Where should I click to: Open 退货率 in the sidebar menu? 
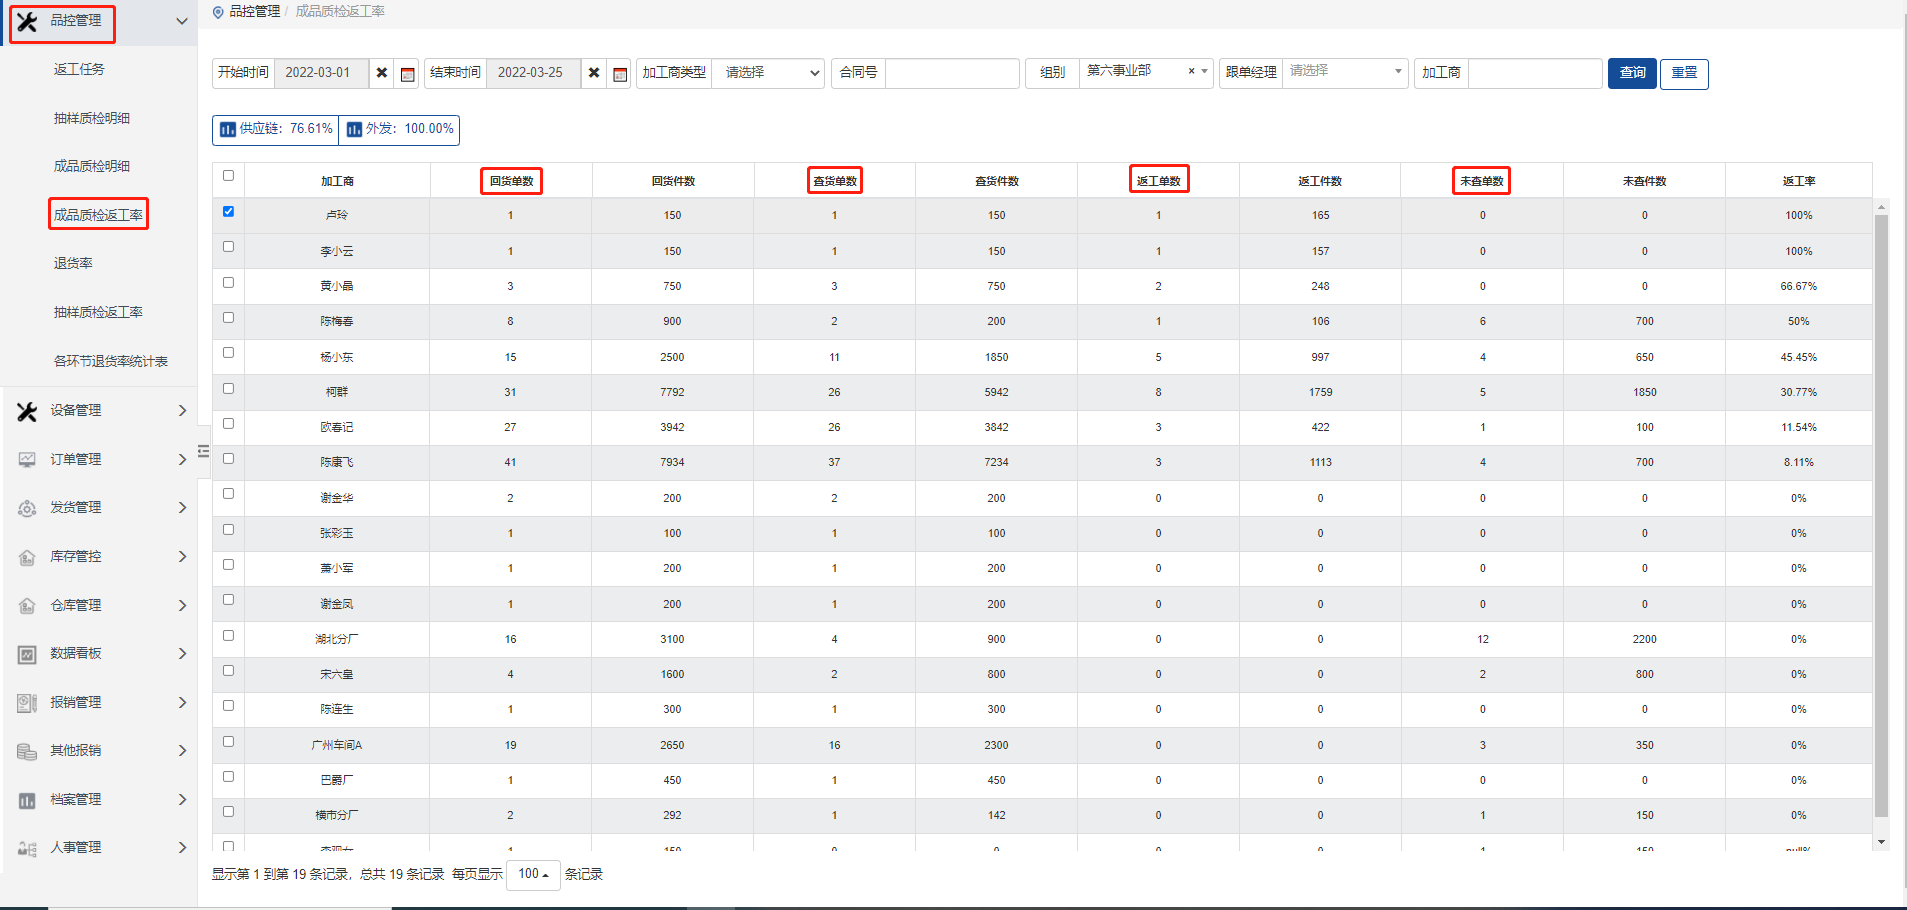73,263
